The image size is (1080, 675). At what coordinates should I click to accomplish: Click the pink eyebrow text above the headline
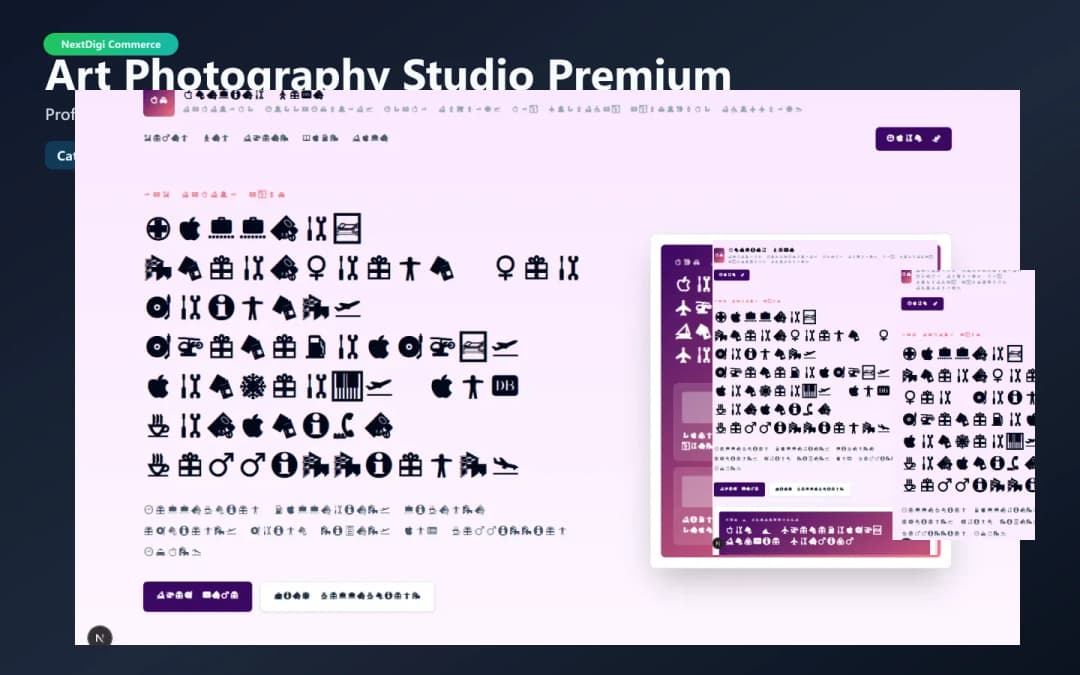coord(214,195)
